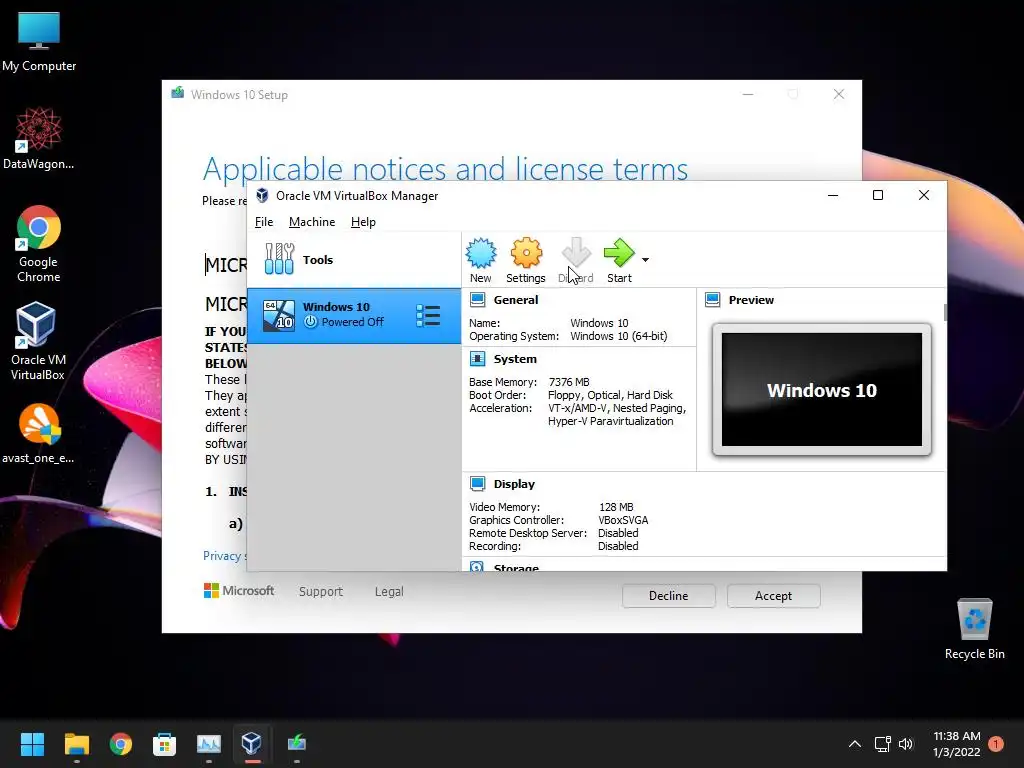Click the Display section header
Image resolution: width=1024 pixels, height=768 pixels.
(x=514, y=484)
